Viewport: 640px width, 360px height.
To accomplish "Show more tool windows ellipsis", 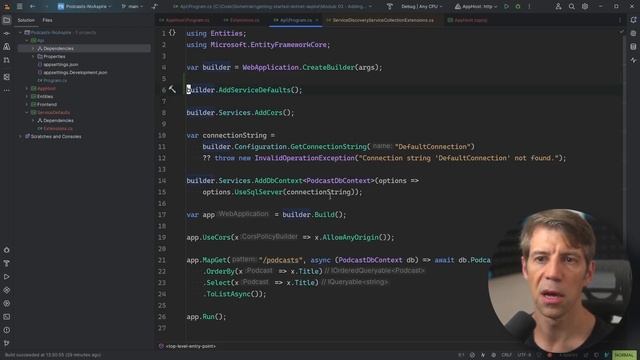I will point(7,90).
